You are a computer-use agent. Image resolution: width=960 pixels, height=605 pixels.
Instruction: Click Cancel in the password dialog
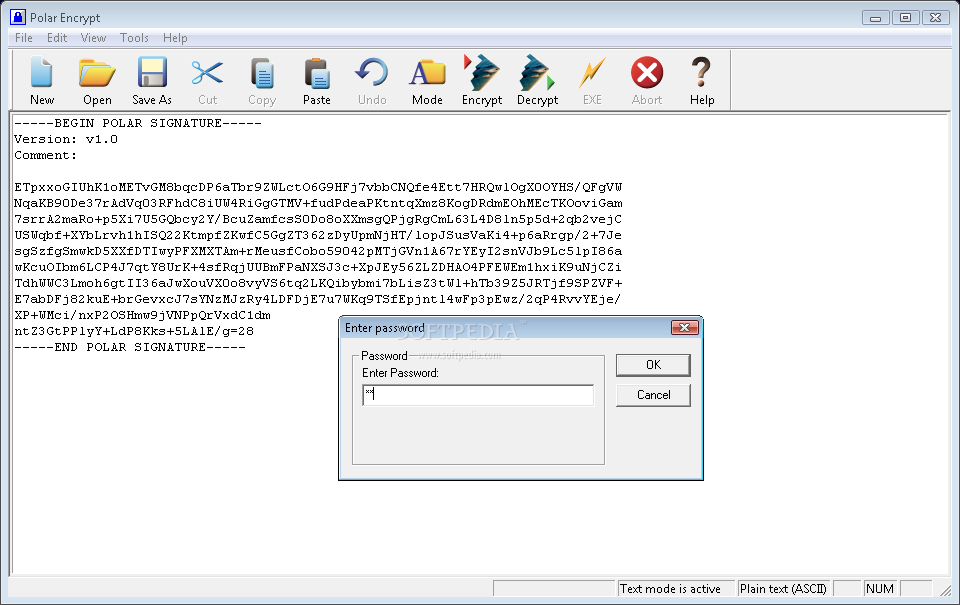pyautogui.click(x=653, y=395)
